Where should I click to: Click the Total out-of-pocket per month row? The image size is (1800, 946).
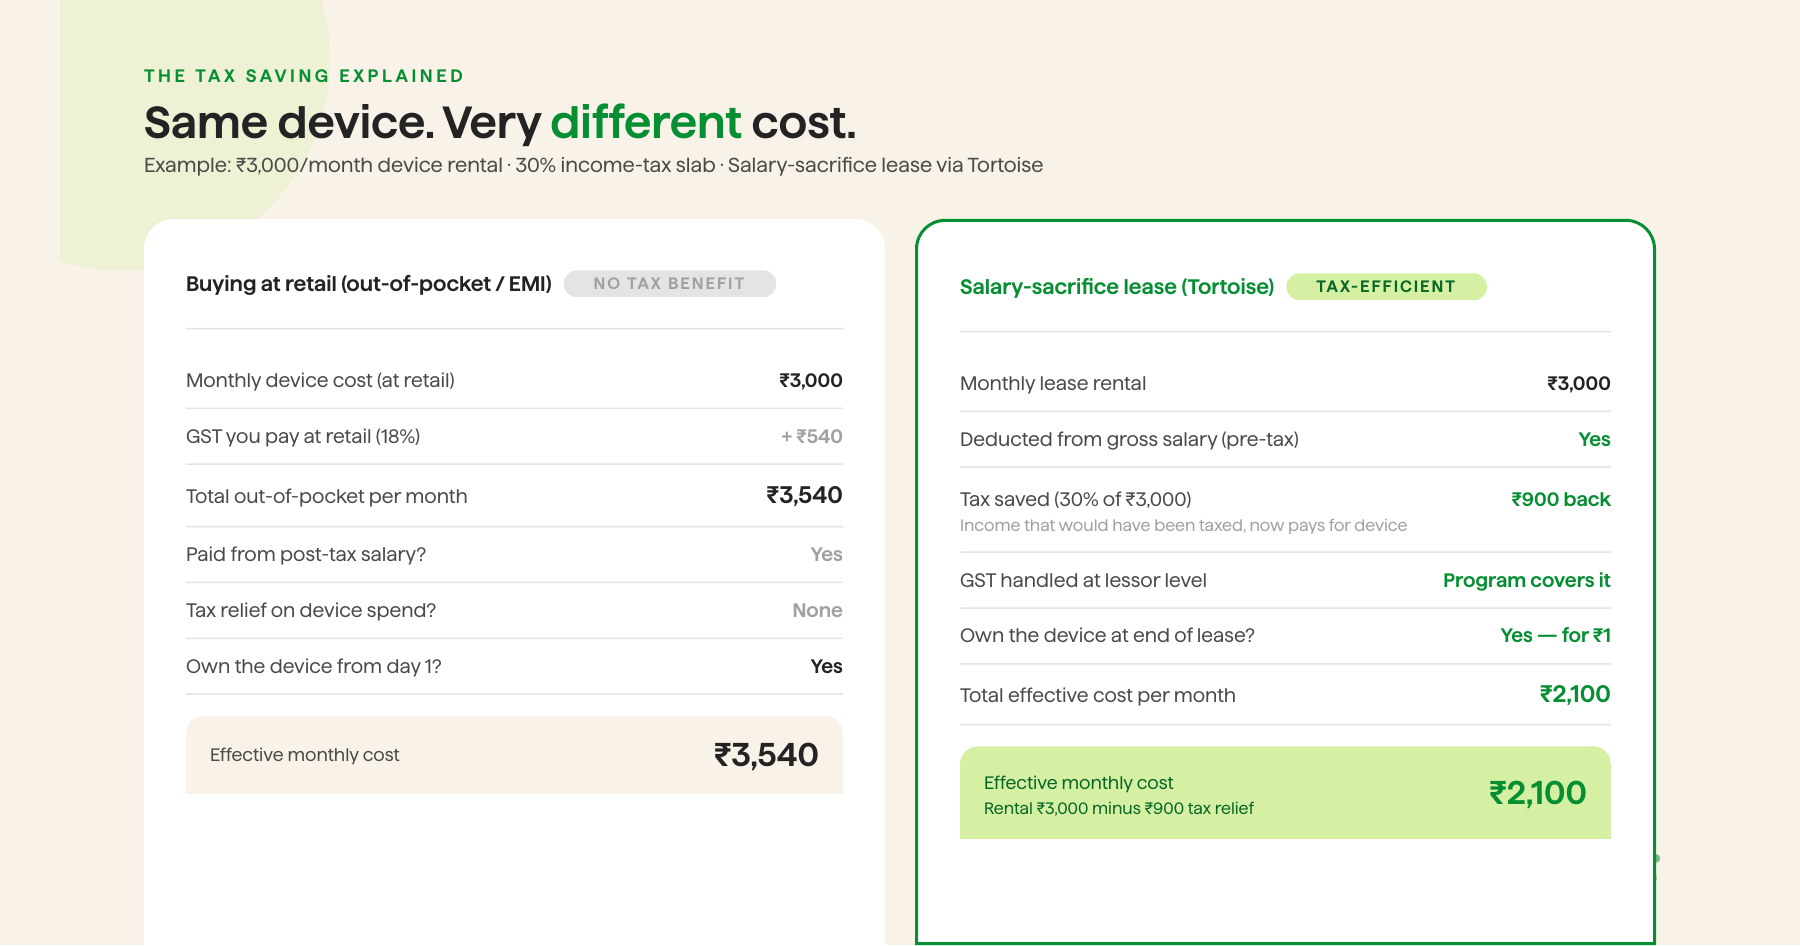pos(514,496)
